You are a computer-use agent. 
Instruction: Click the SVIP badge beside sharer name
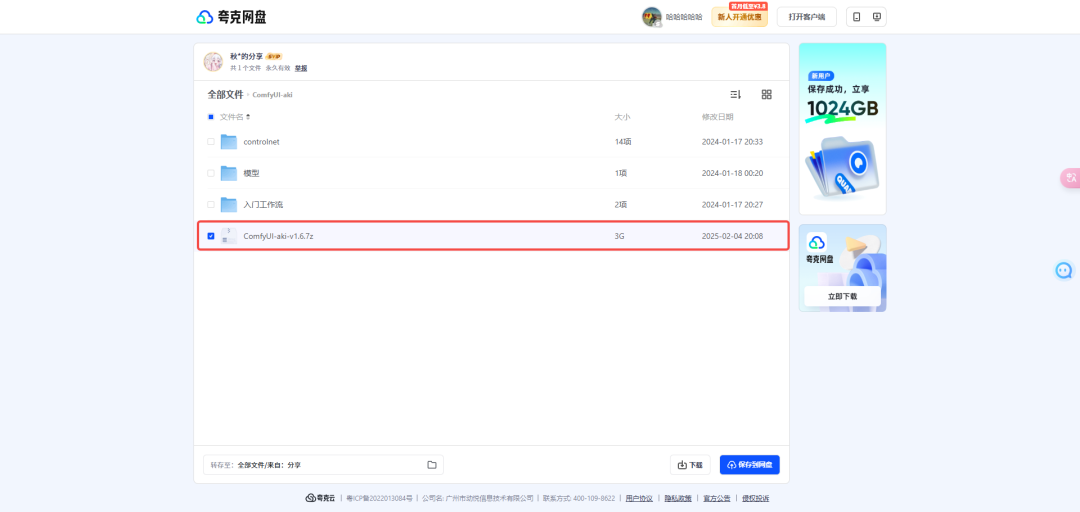(x=273, y=57)
